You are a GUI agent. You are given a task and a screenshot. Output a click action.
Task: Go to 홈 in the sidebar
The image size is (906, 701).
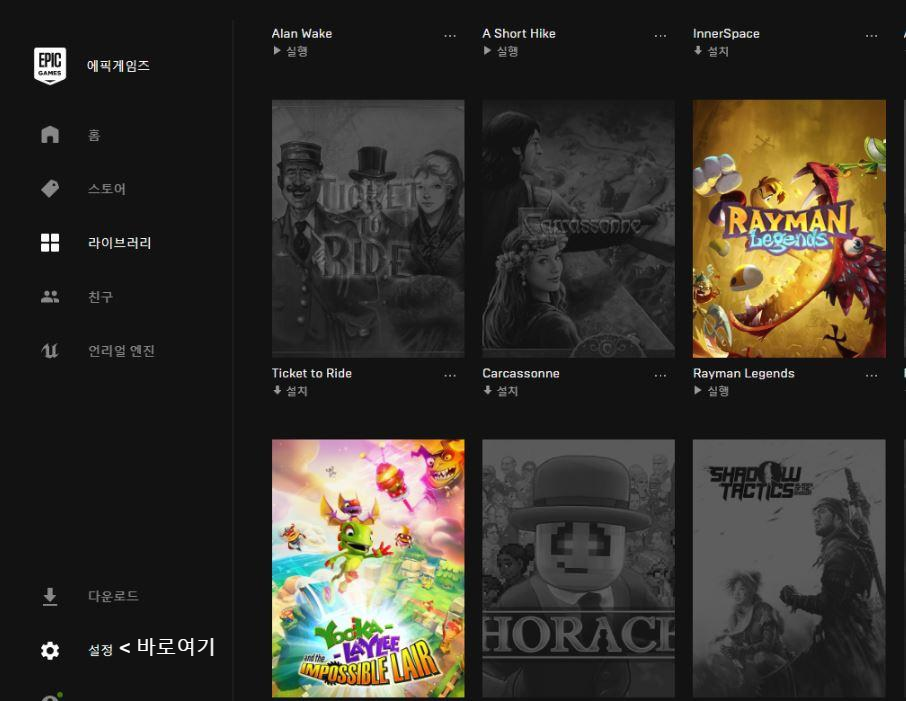coord(94,135)
